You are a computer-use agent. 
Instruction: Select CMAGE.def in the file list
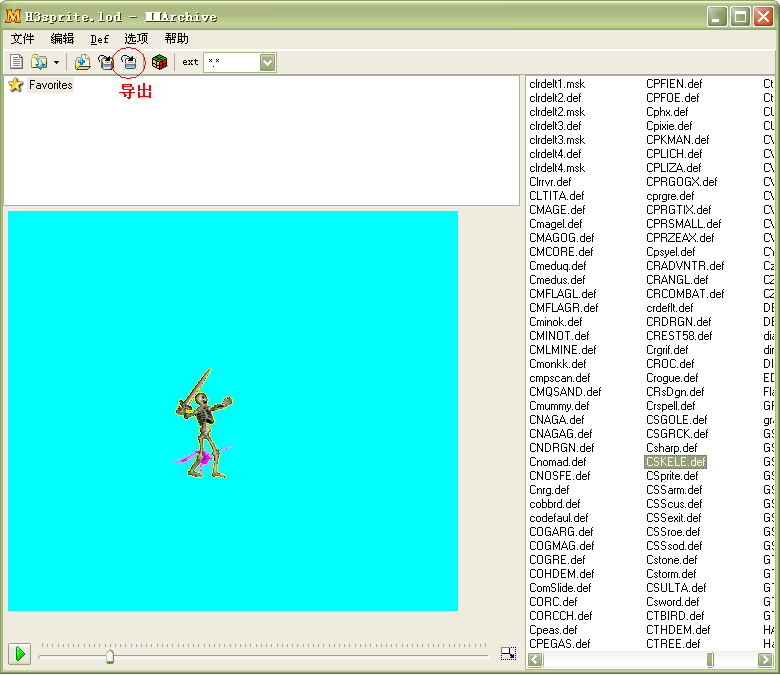click(x=557, y=210)
